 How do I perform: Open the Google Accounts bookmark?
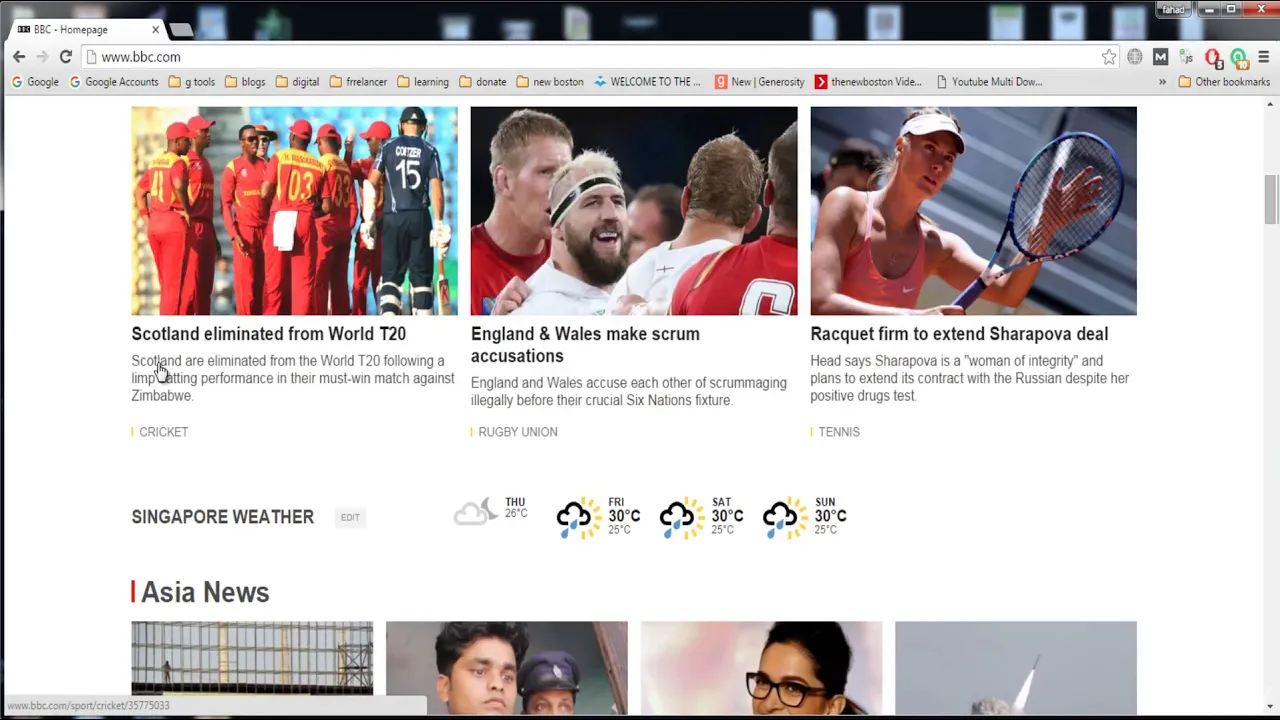pyautogui.click(x=114, y=82)
